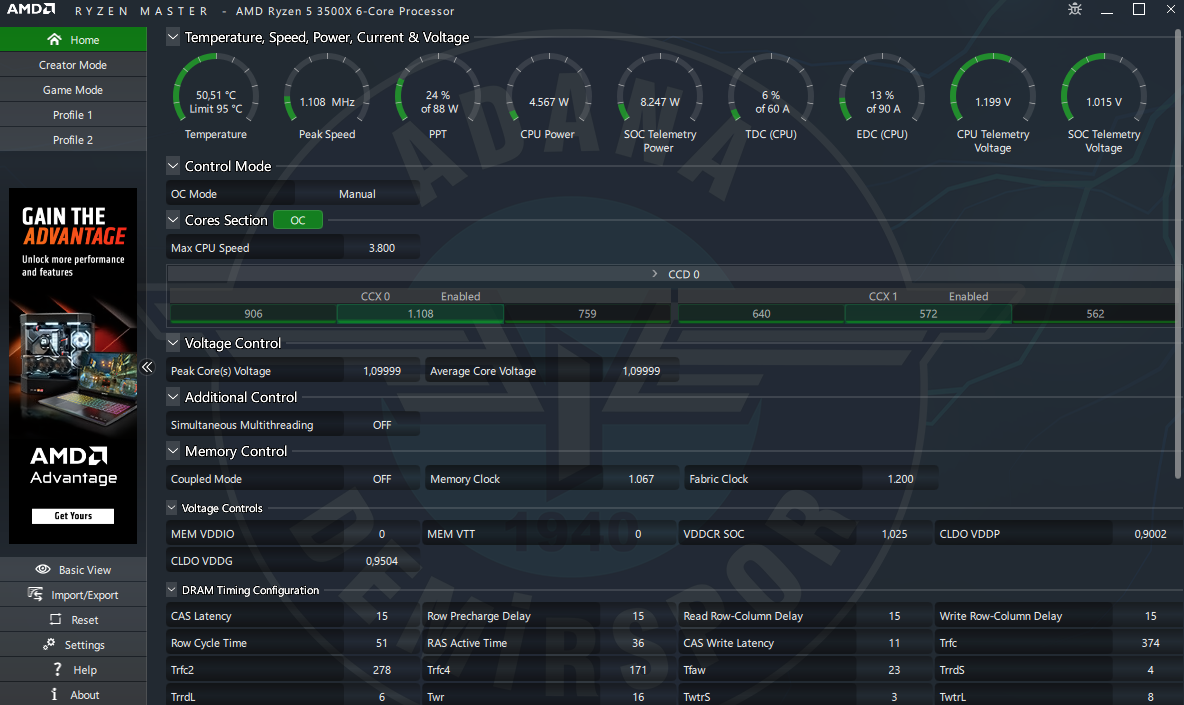
Task: Select Profile 1
Action: tap(73, 115)
